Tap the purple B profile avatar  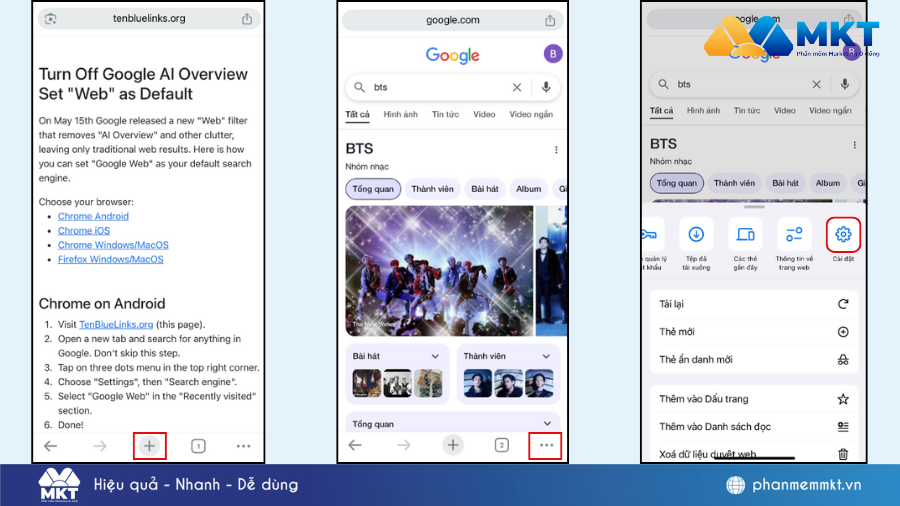[x=553, y=54]
